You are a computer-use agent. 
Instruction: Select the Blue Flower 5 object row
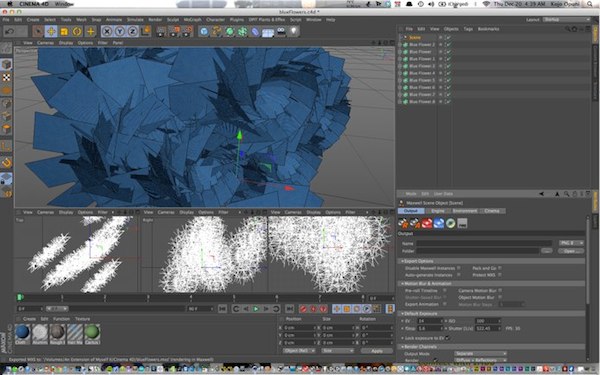[422, 80]
